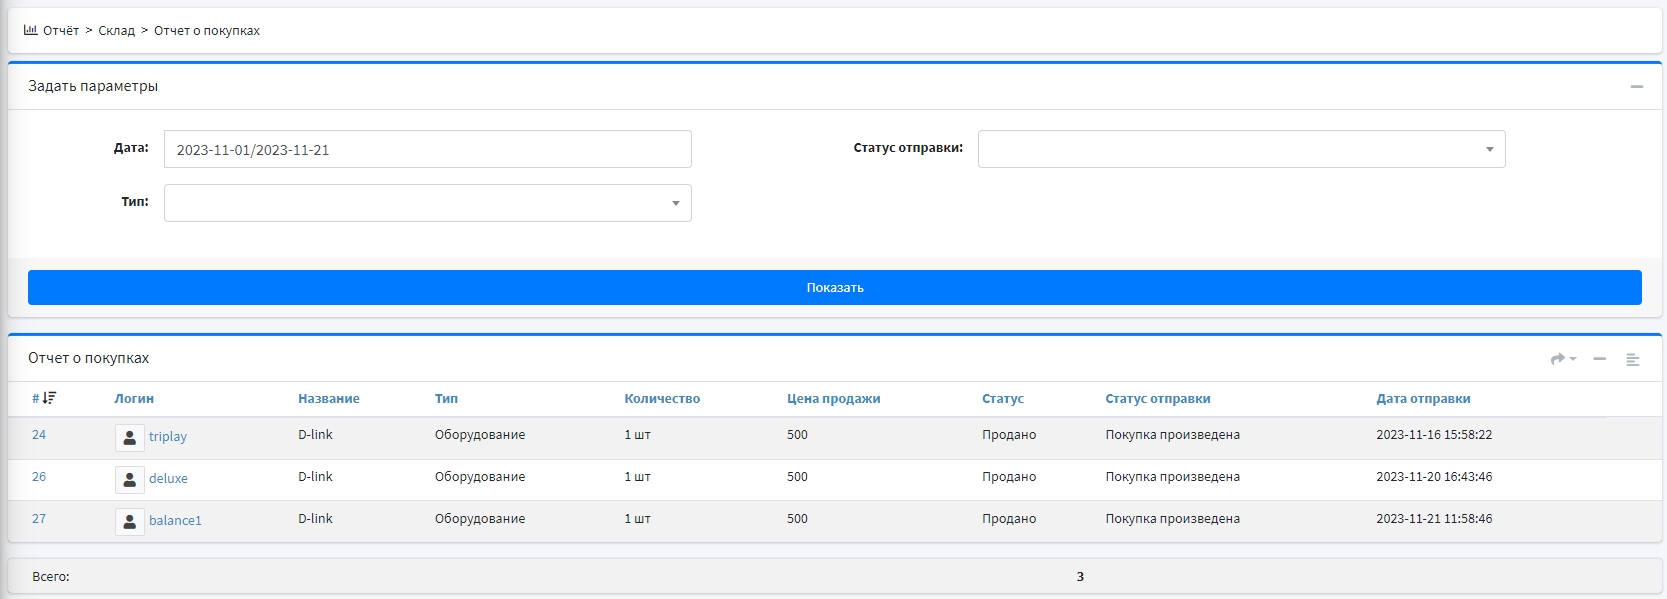Image resolution: width=1667 pixels, height=599 pixels.
Task: Click user avatar icon beside deluxe
Action: point(130,479)
